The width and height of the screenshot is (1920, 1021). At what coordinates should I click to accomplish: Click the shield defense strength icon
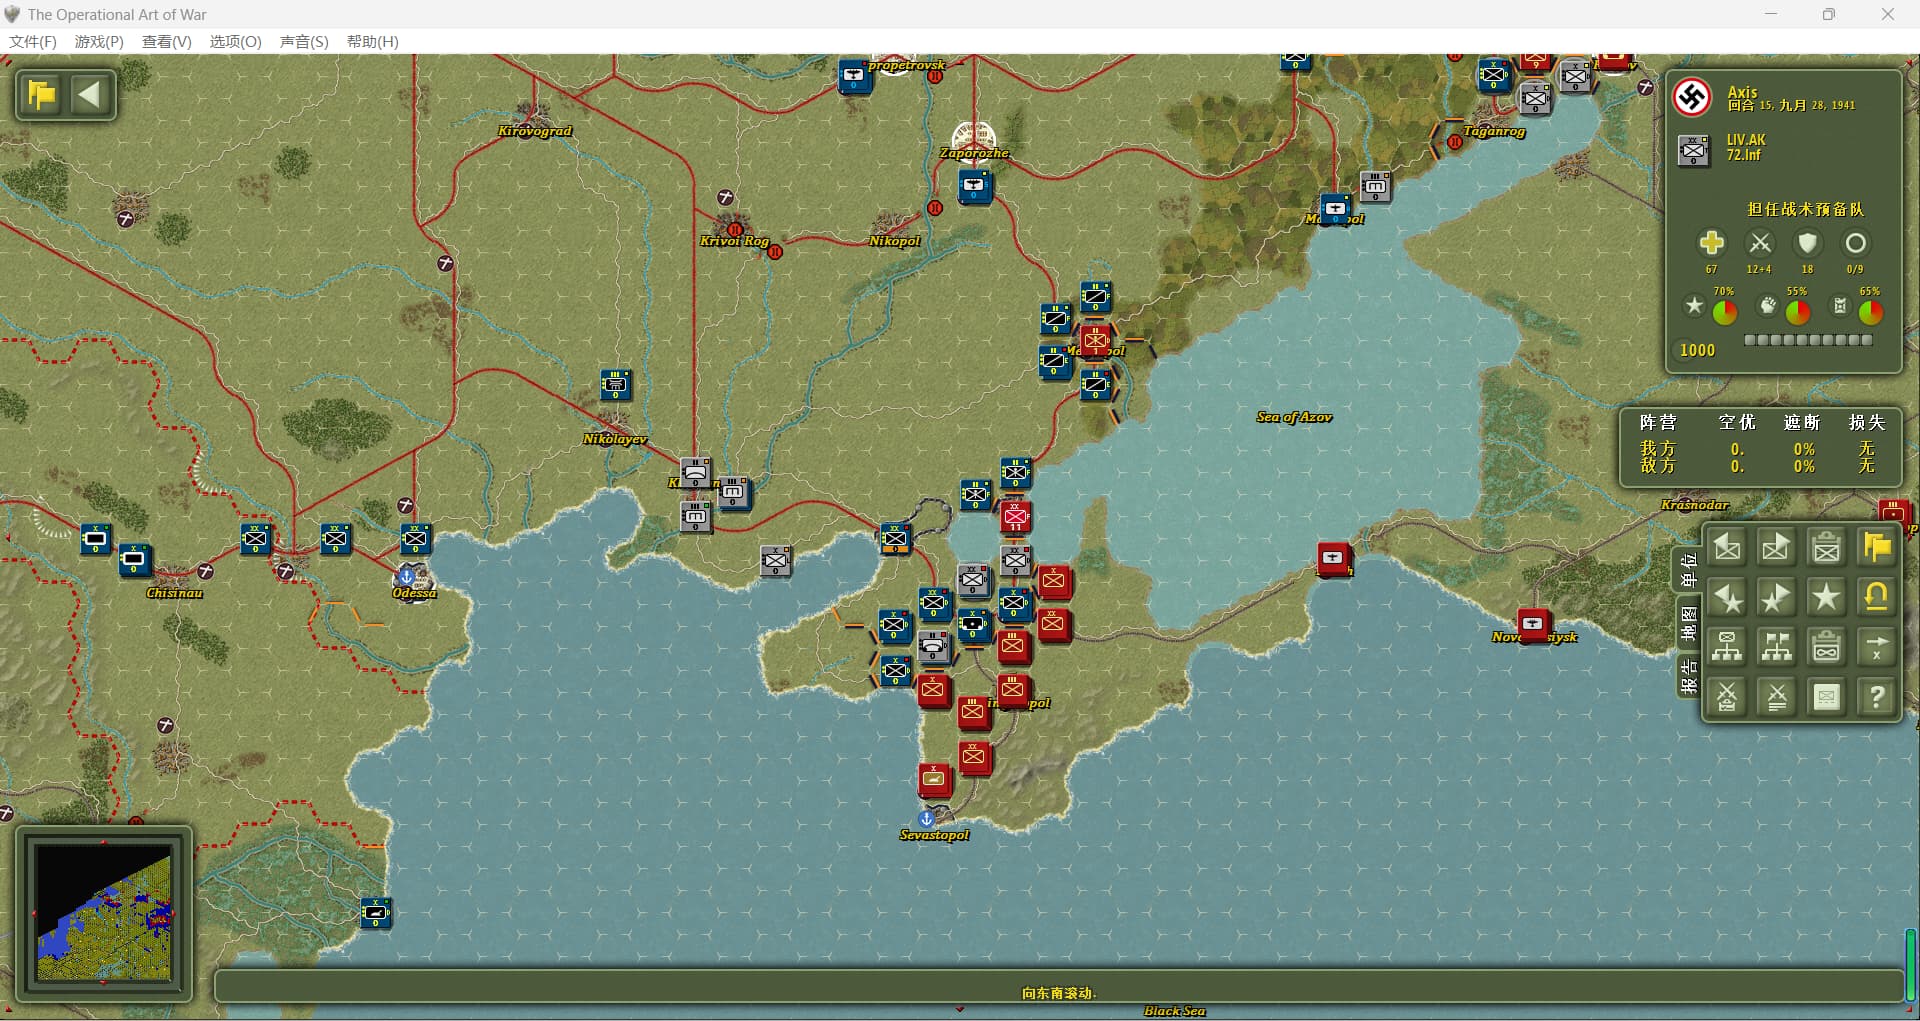1807,243
